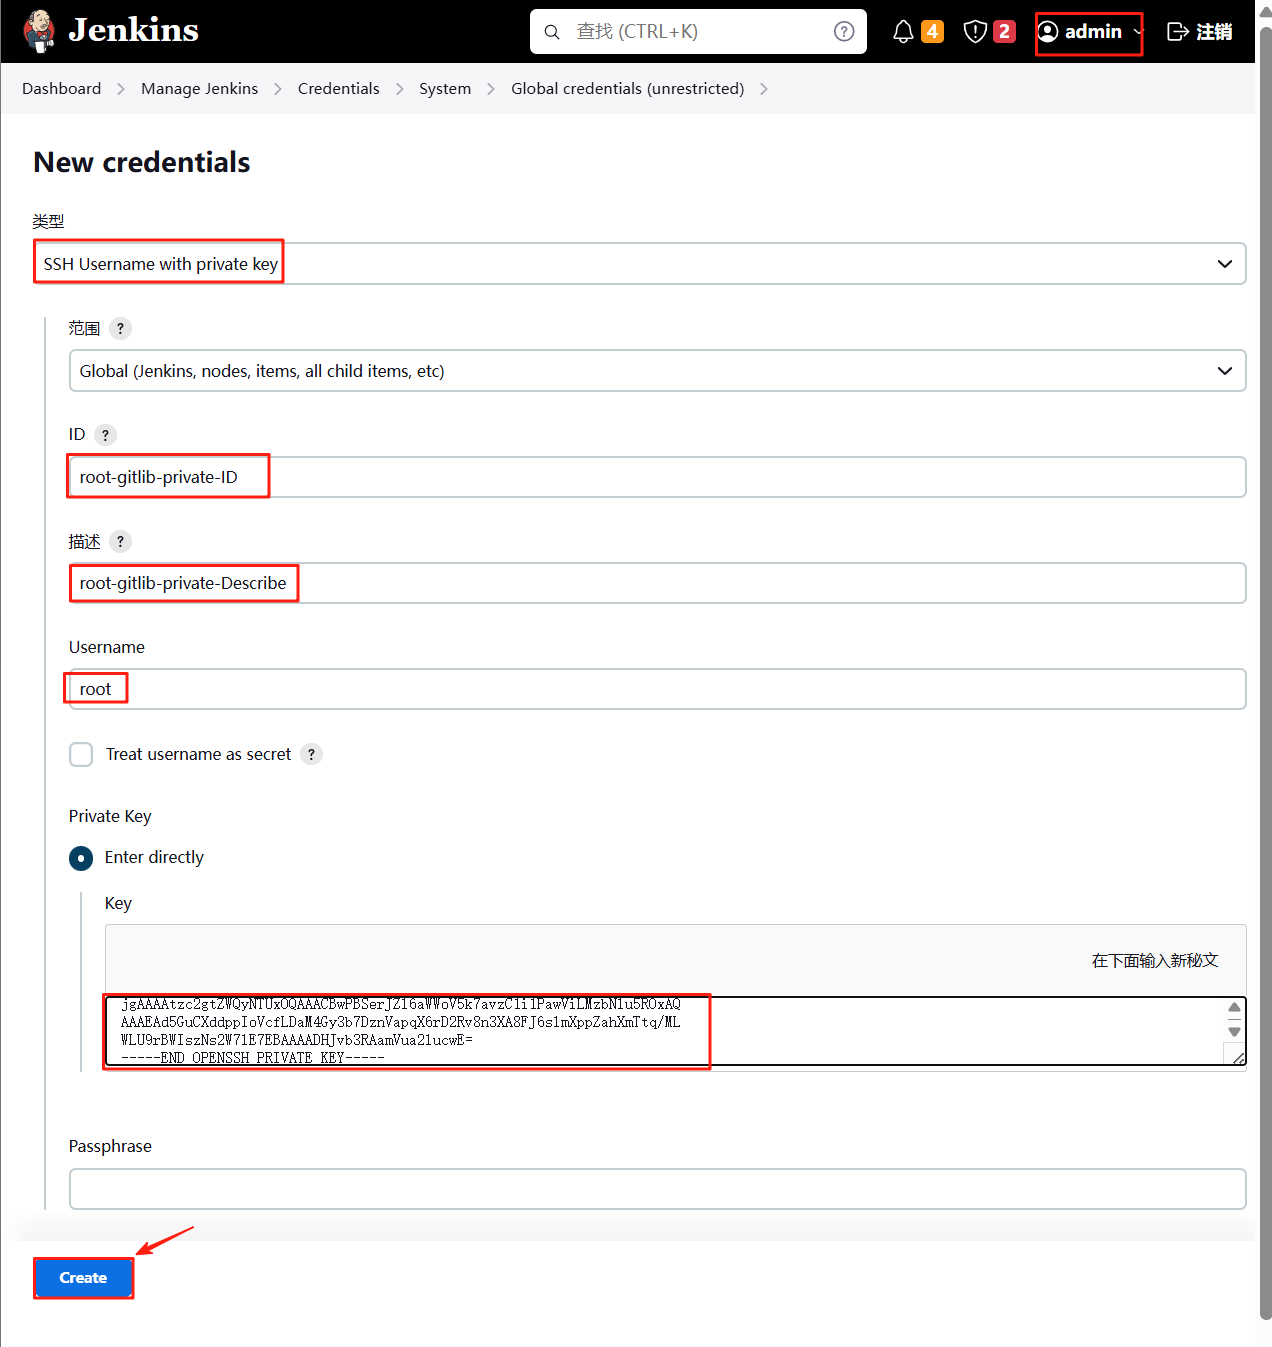
Task: Expand chevron after System breadcrumb
Action: pyautogui.click(x=491, y=89)
